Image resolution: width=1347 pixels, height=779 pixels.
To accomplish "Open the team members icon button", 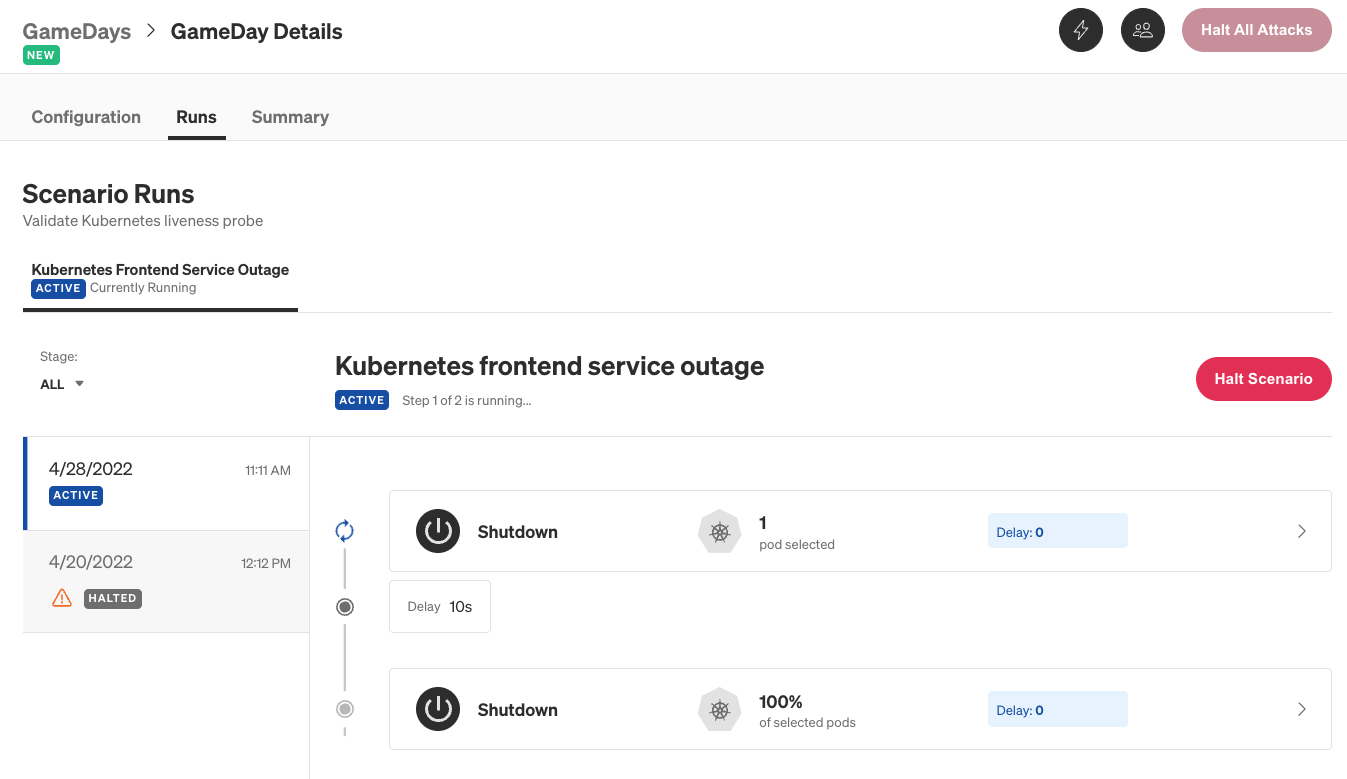I will (1142, 30).
